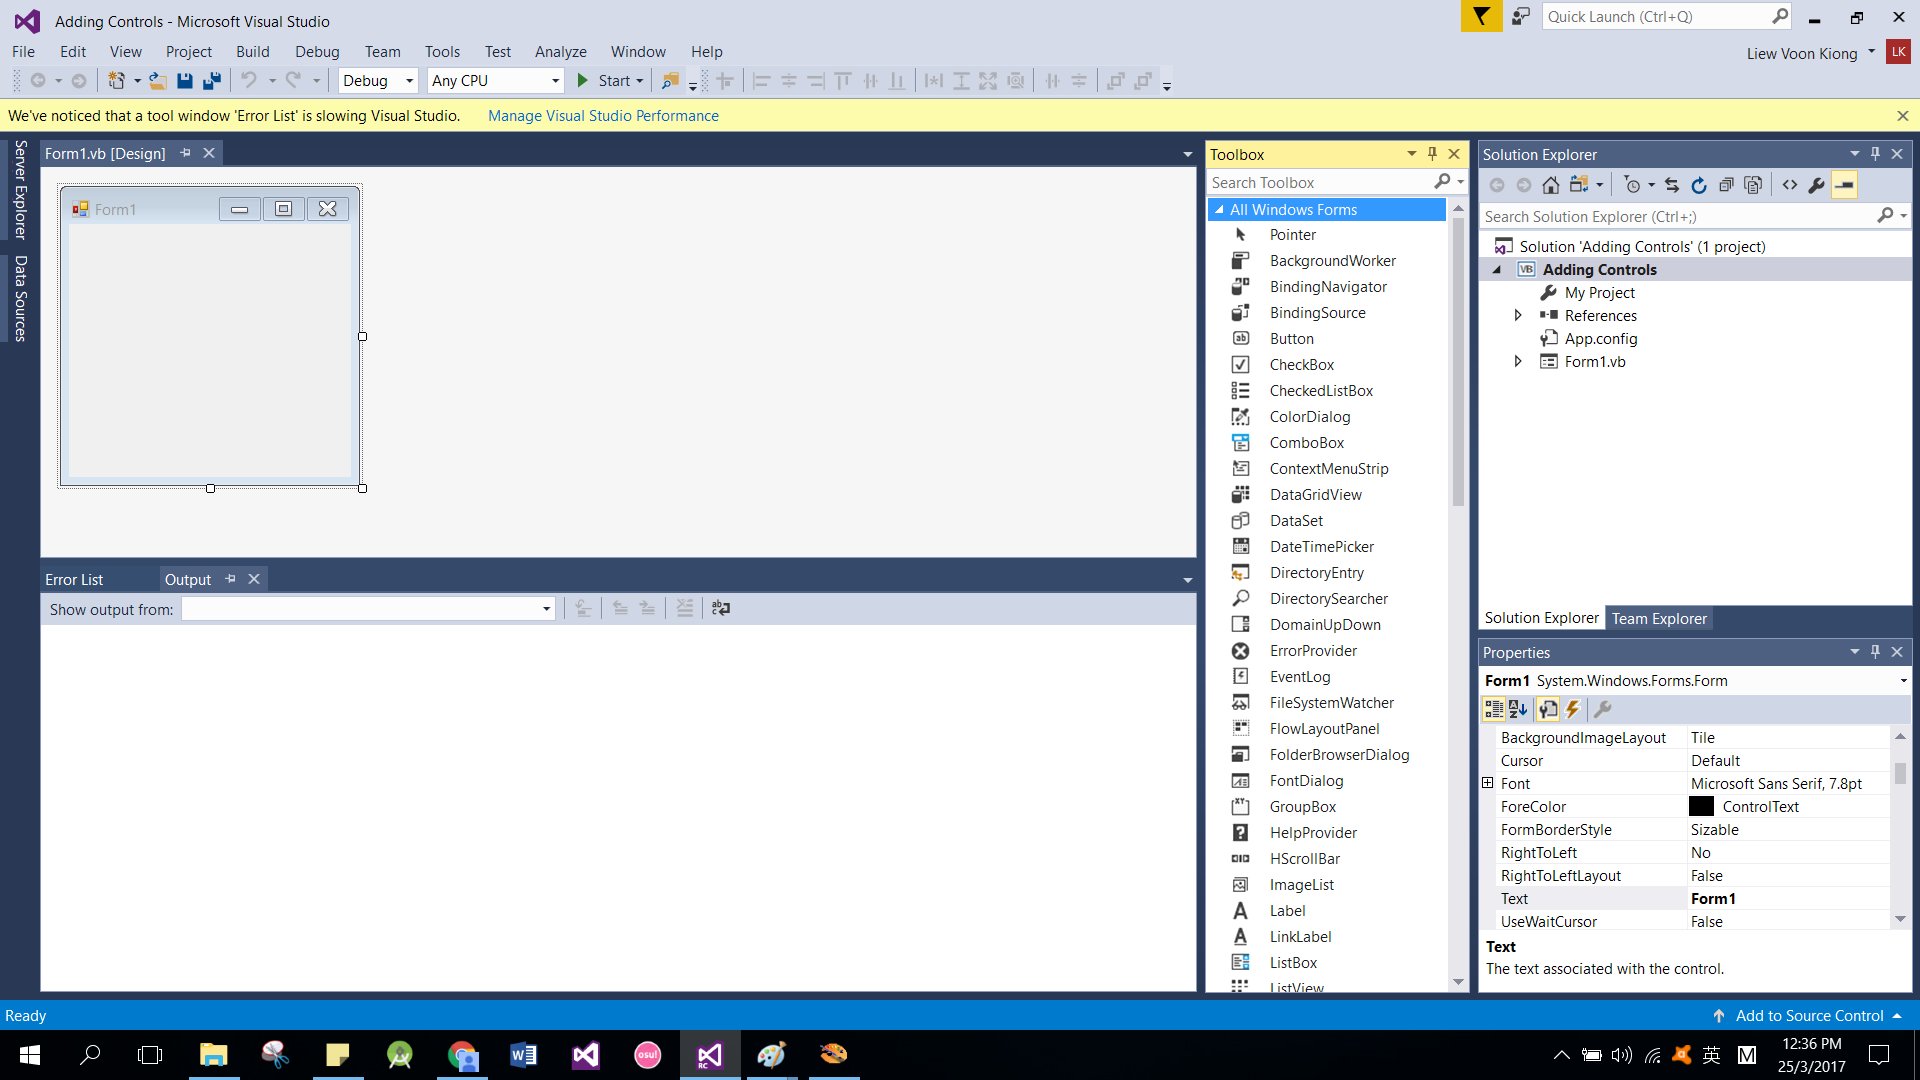Click the View Code icon in Solution Explorer
The width and height of the screenshot is (1920, 1080).
1790,185
